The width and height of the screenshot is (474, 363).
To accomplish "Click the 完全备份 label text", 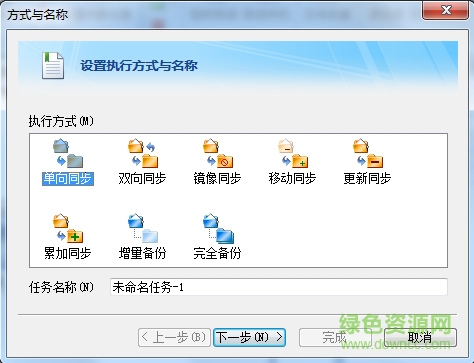I will pyautogui.click(x=217, y=253).
